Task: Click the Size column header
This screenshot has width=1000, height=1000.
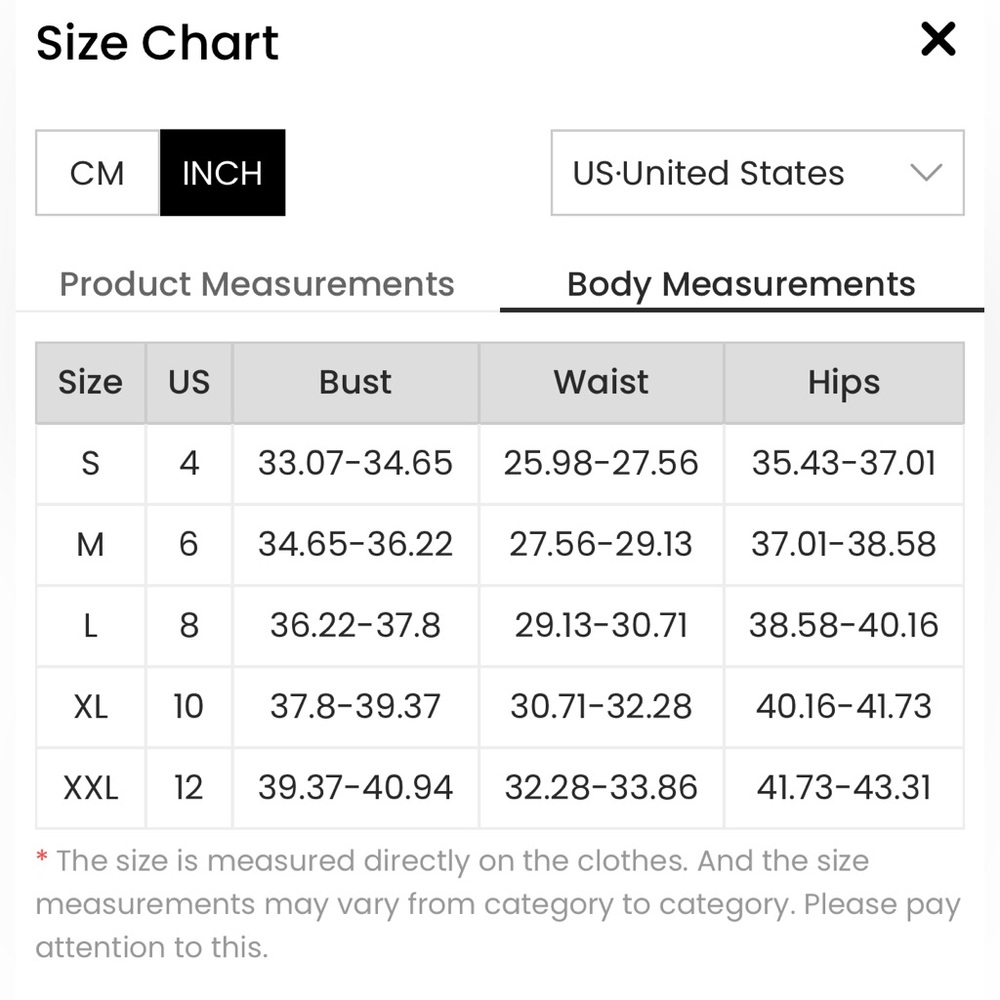Action: pyautogui.click(x=91, y=383)
